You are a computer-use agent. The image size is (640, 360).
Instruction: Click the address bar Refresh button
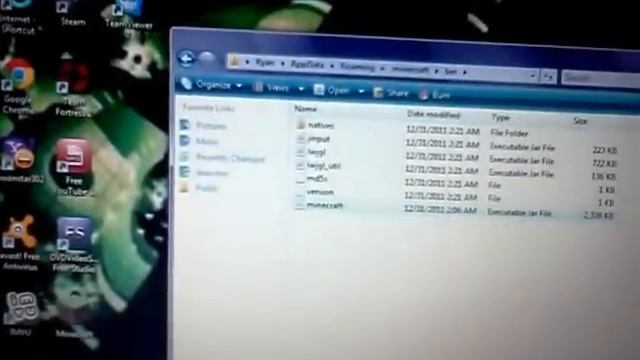(x=548, y=77)
